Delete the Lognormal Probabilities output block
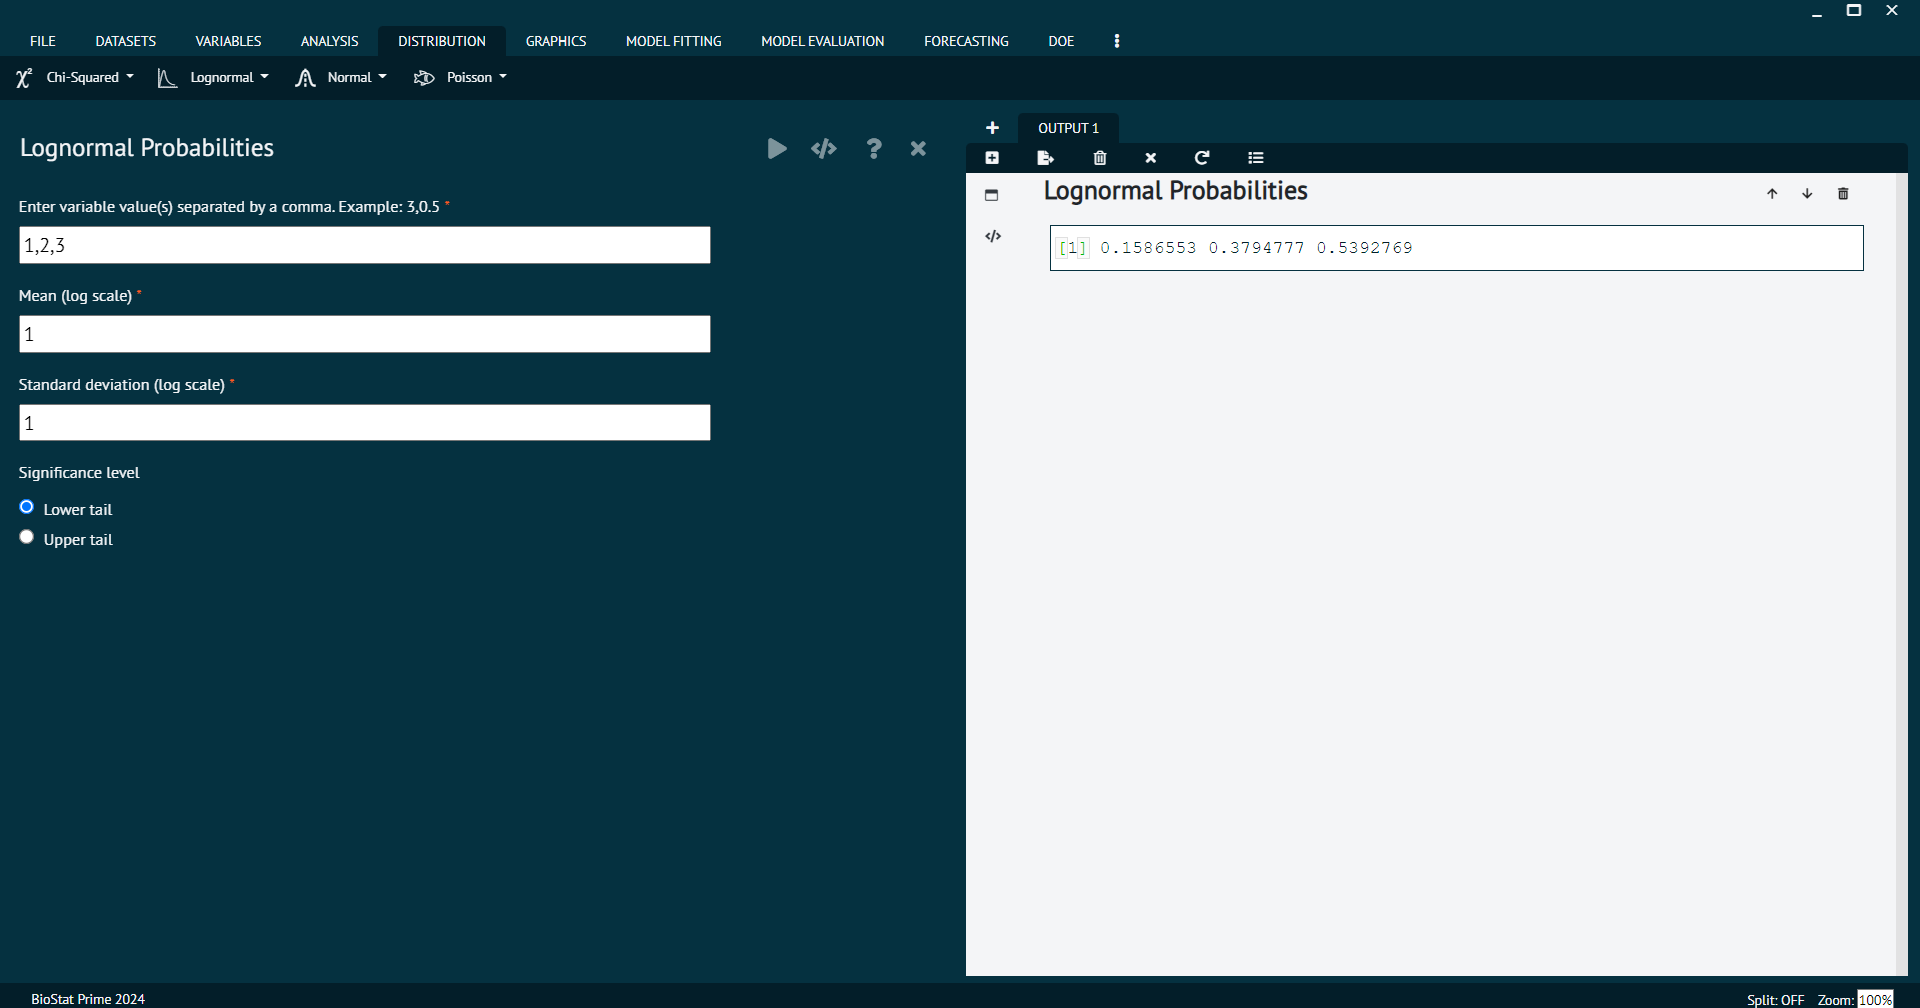This screenshot has height=1008, width=1920. click(x=1844, y=194)
